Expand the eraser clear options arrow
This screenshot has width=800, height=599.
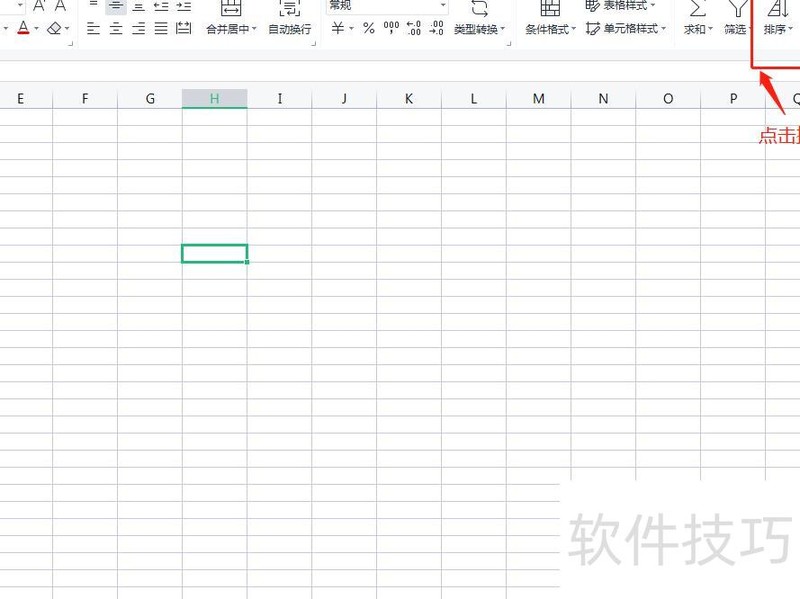(67, 29)
